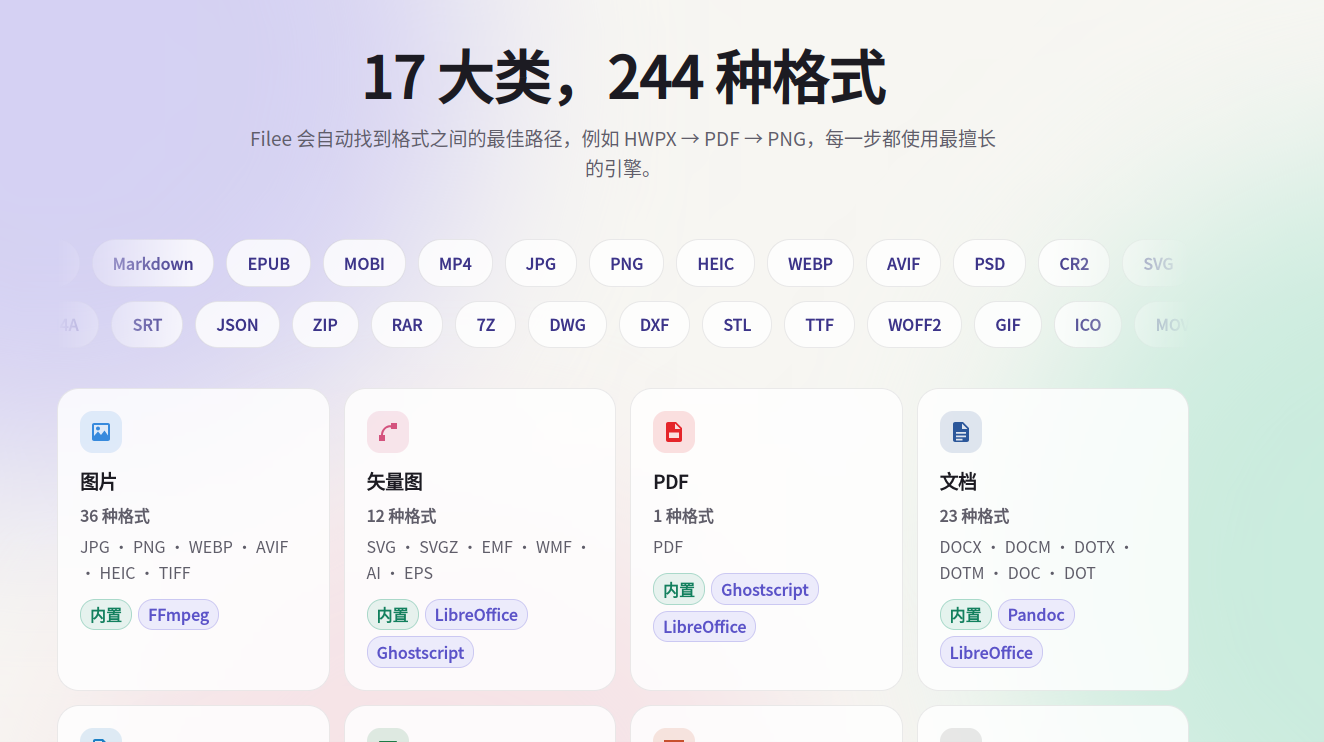Choose the MOBI format pill
The height and width of the screenshot is (742, 1324).
(x=364, y=264)
